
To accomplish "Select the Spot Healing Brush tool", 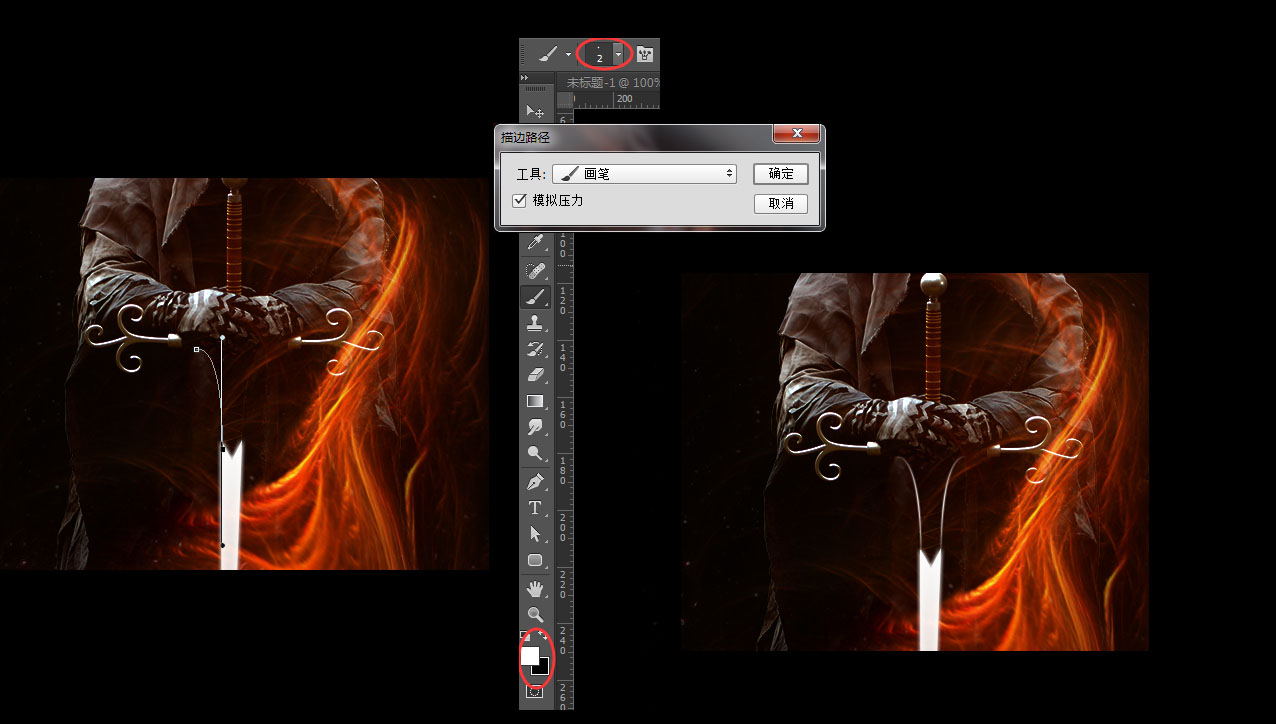I will point(535,271).
